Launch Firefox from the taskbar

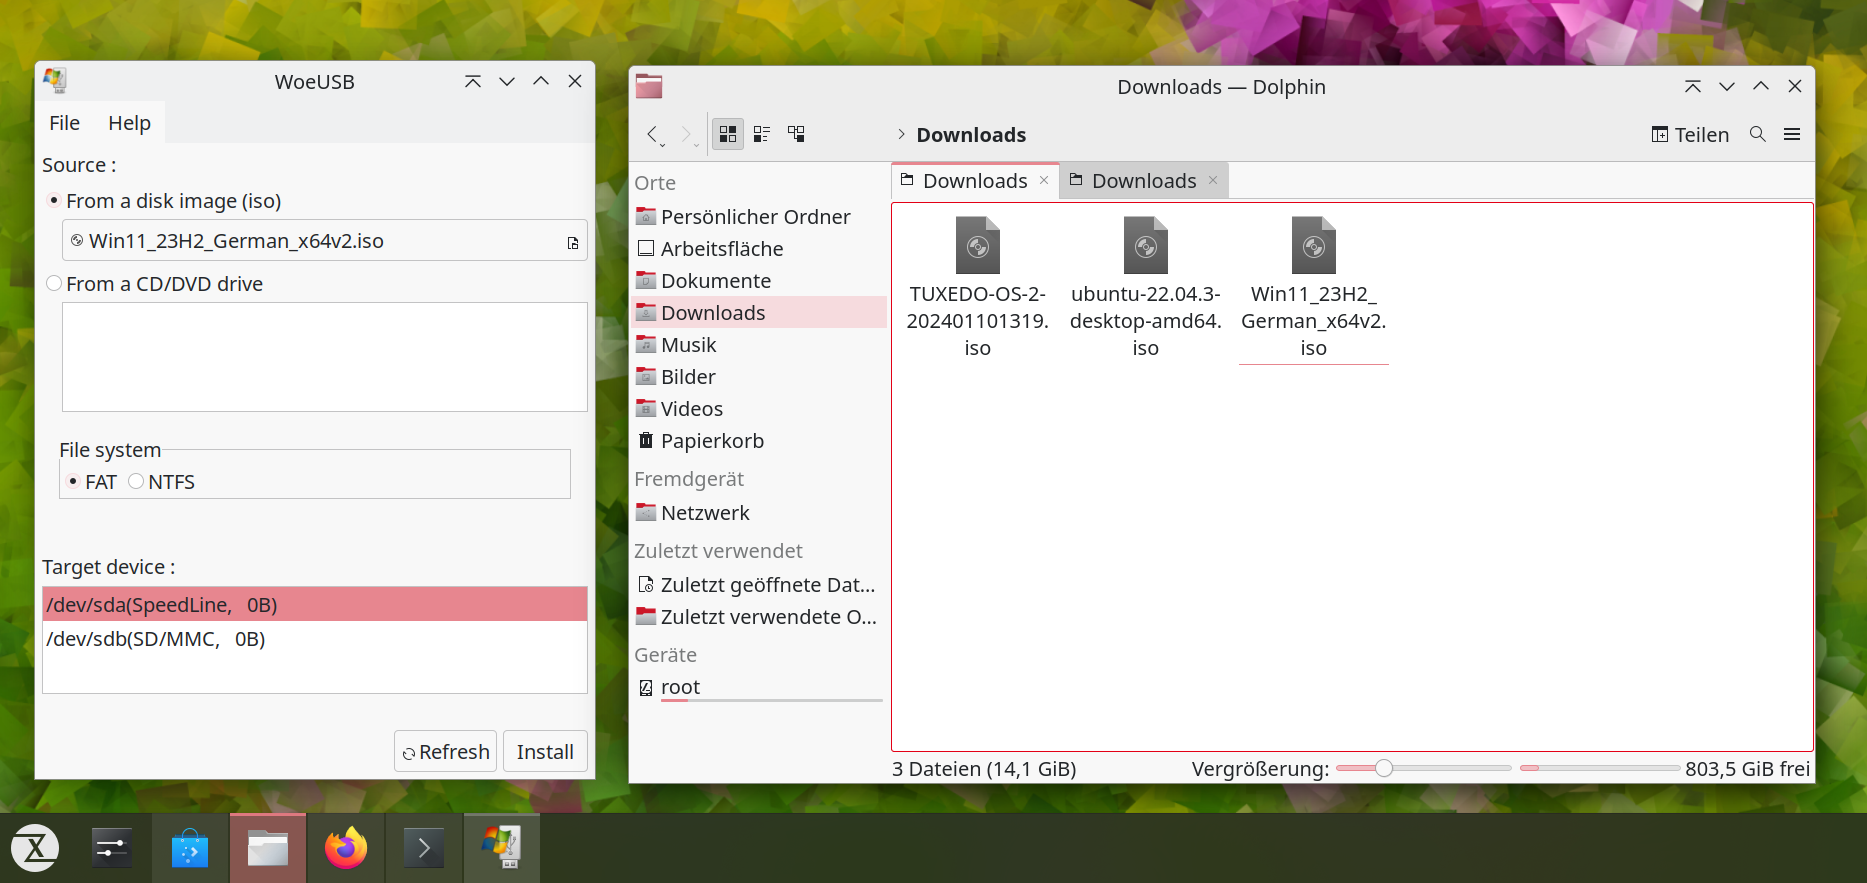click(346, 848)
